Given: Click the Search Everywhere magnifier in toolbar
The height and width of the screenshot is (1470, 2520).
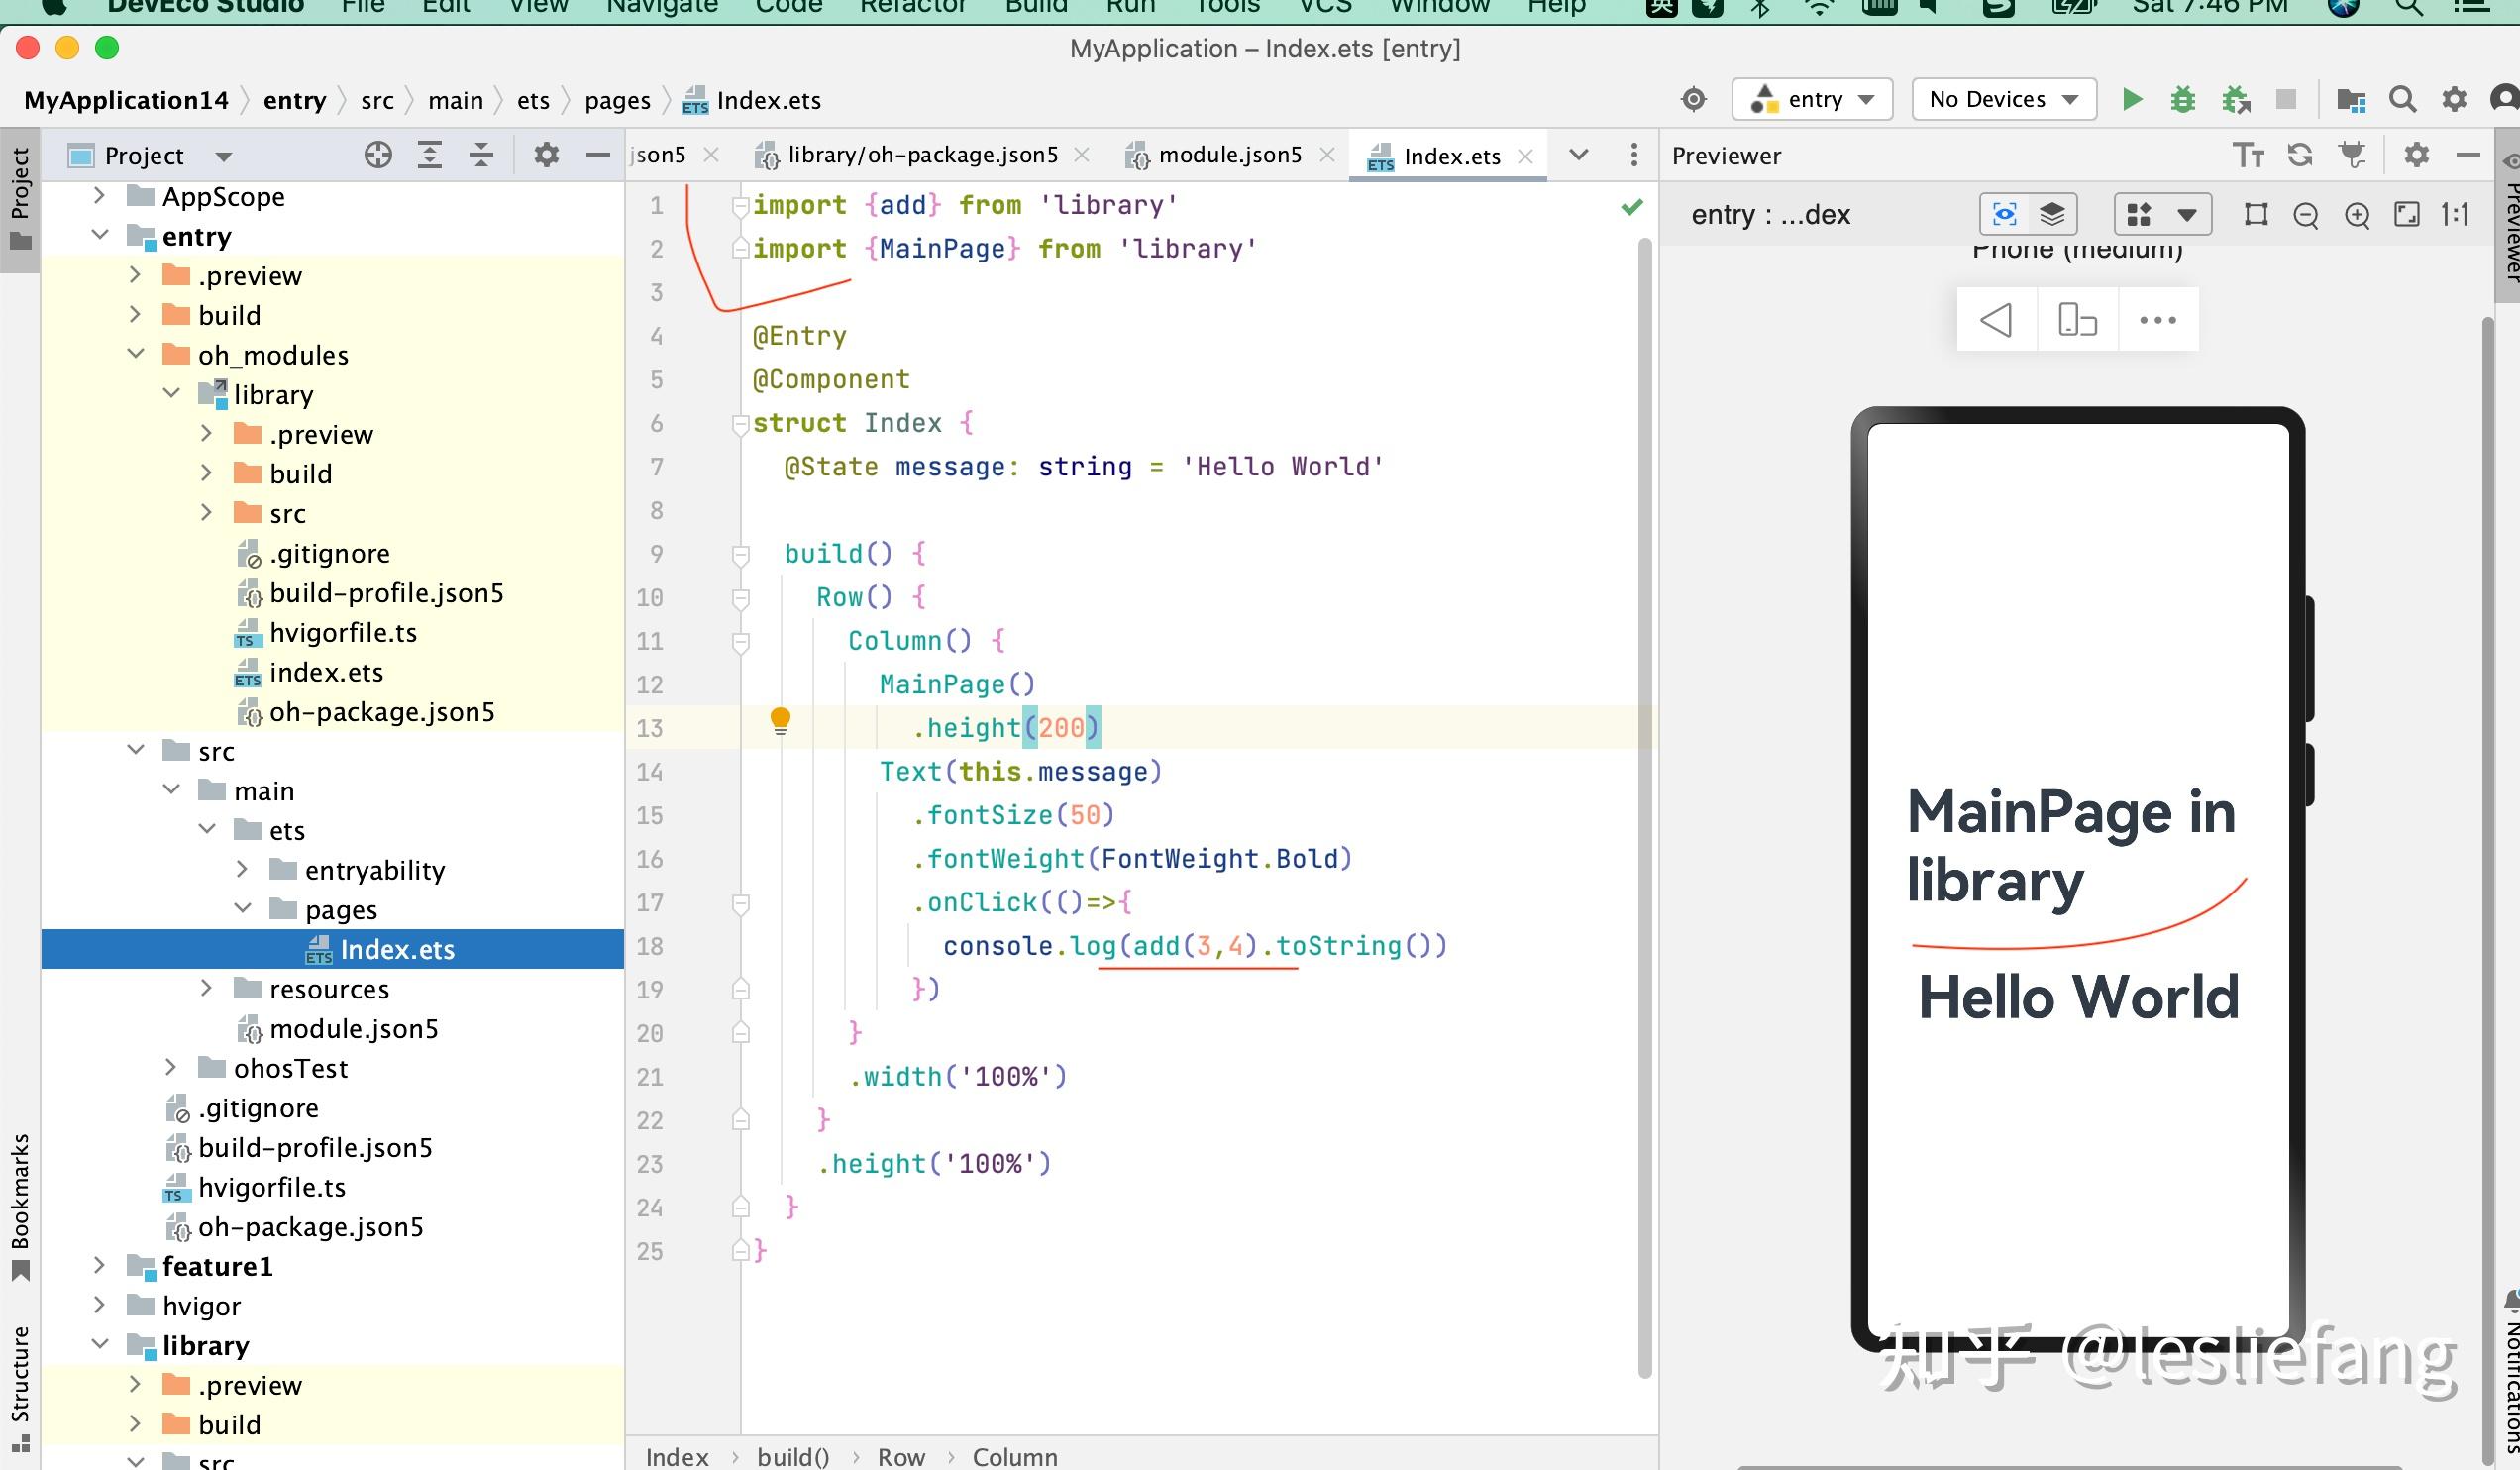Looking at the screenshot, I should pyautogui.click(x=2403, y=100).
